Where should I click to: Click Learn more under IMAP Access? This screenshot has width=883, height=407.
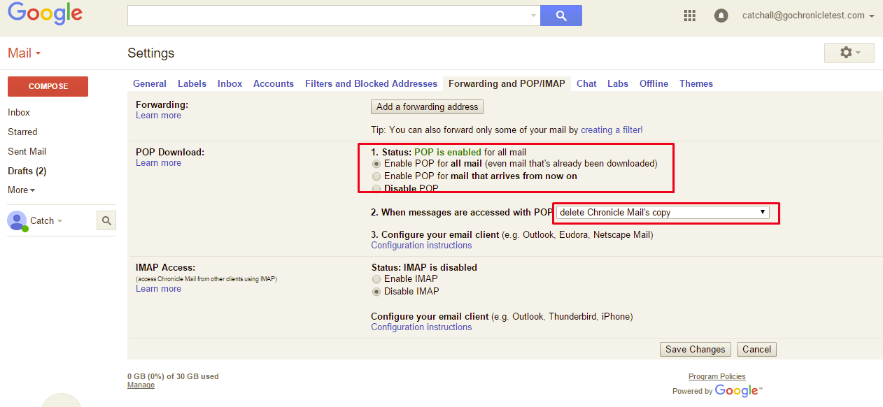pos(158,289)
